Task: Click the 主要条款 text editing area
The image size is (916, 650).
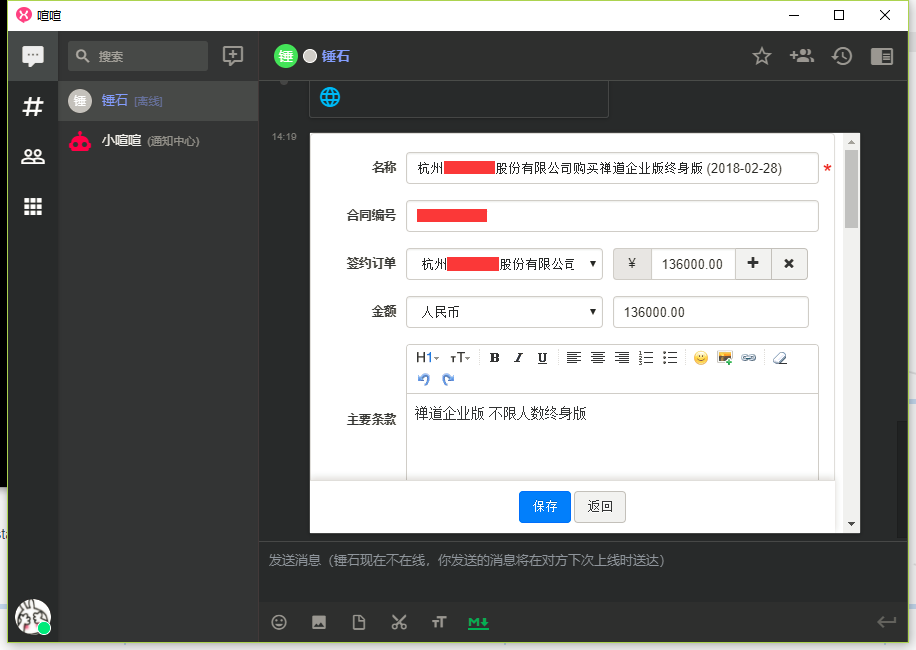Action: [x=612, y=437]
